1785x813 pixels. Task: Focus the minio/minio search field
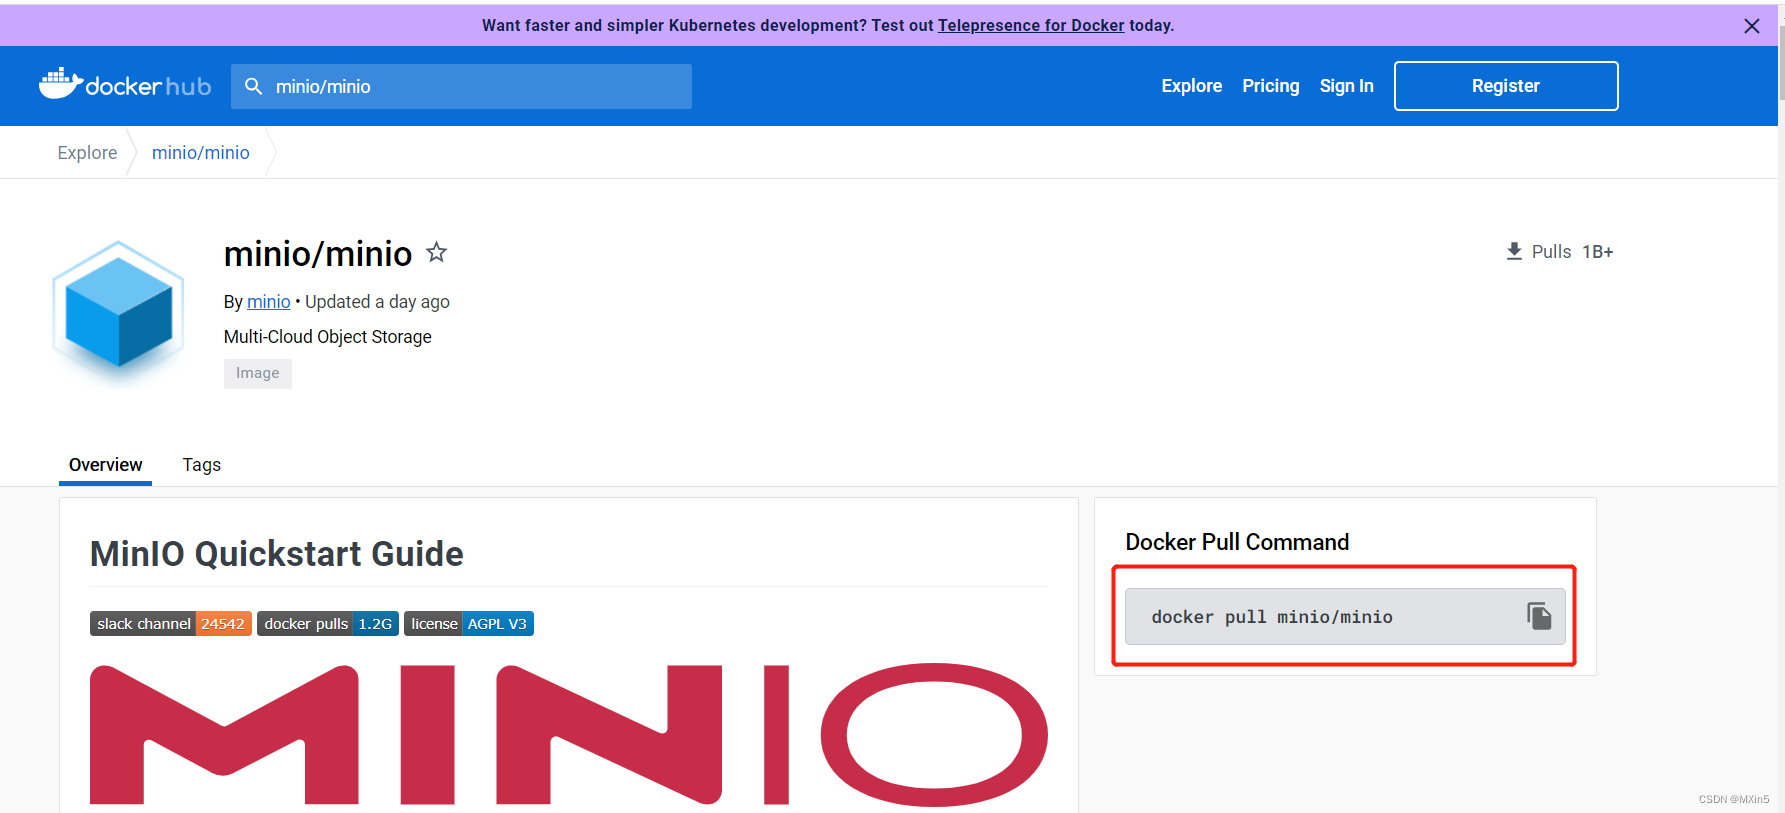tap(461, 86)
